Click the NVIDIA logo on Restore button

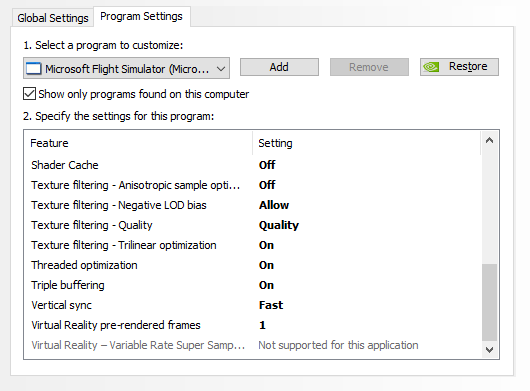(431, 67)
